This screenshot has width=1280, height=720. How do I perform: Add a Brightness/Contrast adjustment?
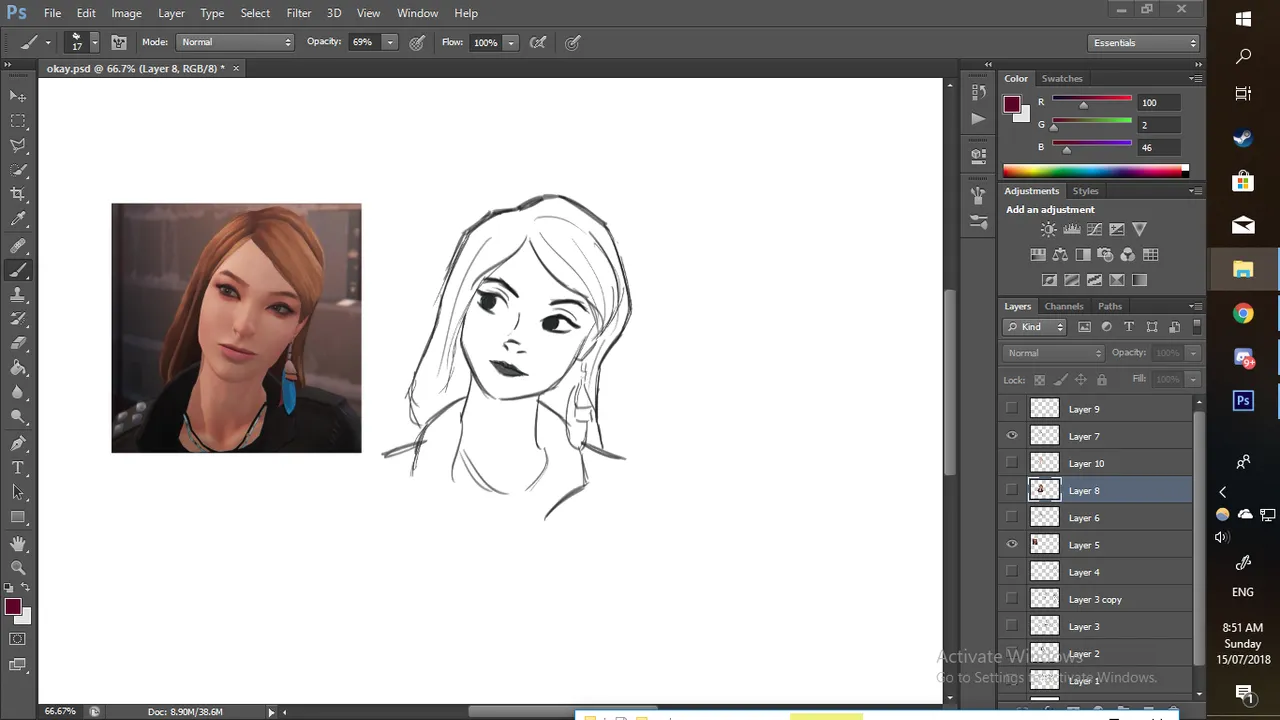[x=1048, y=230]
